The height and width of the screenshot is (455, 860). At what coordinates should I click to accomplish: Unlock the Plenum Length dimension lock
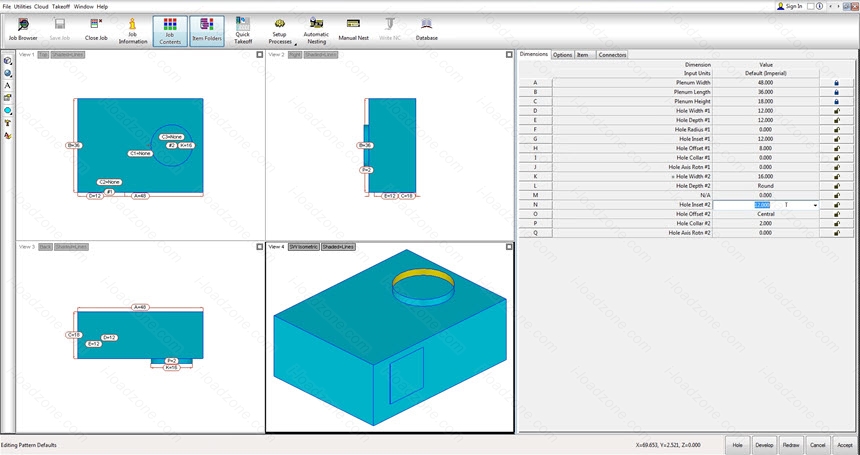click(x=836, y=92)
